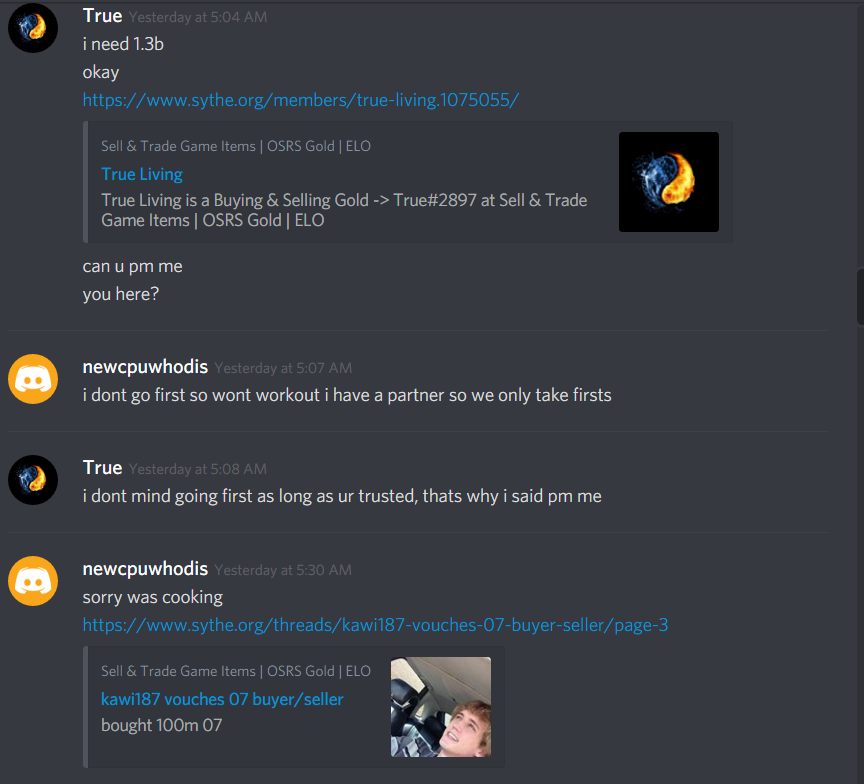Open the true-living.1075055 sythe.org members link

coord(301,100)
